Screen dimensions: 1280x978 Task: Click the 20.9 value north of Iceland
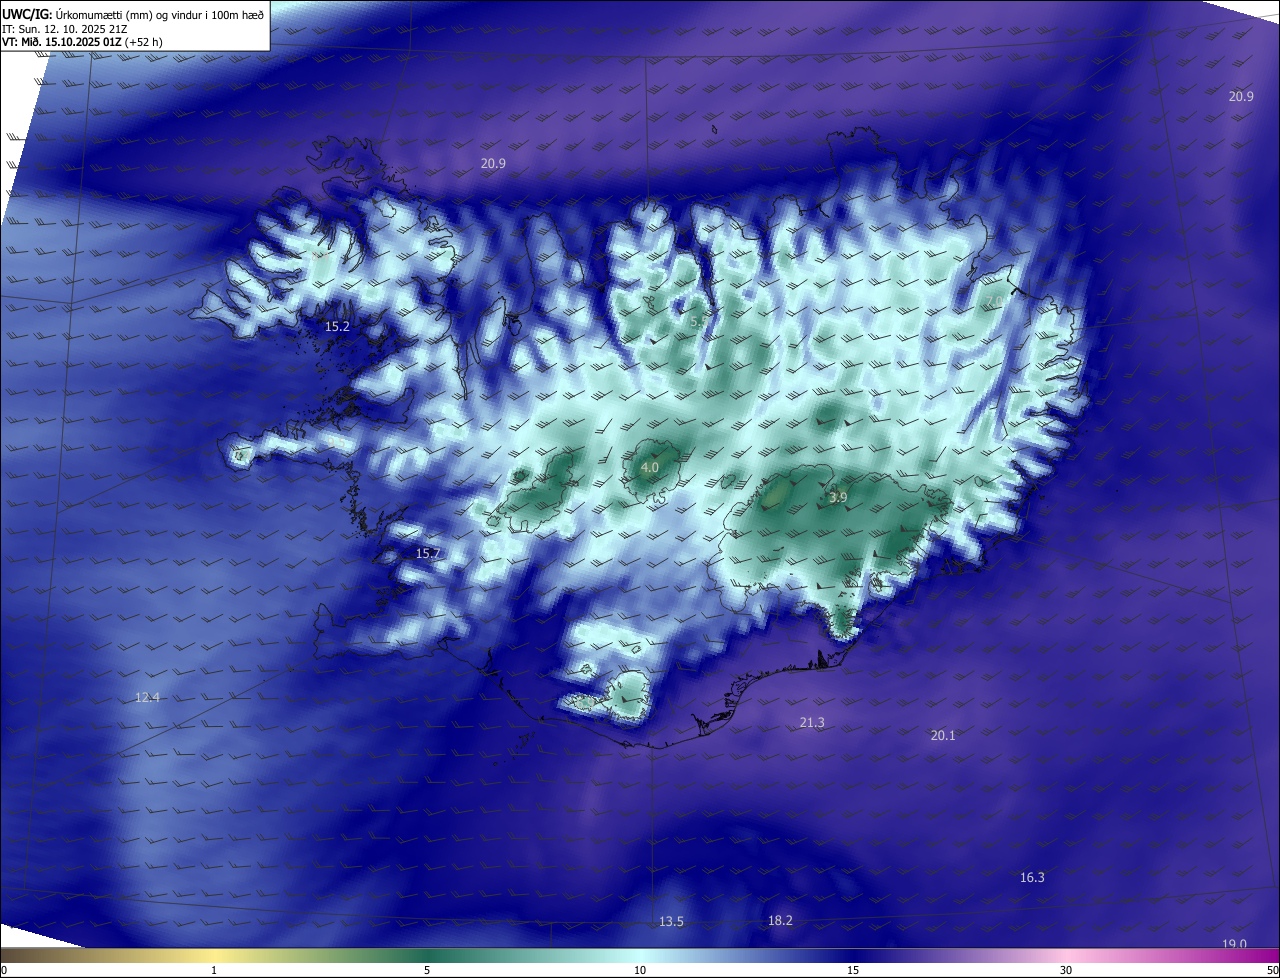(x=493, y=163)
